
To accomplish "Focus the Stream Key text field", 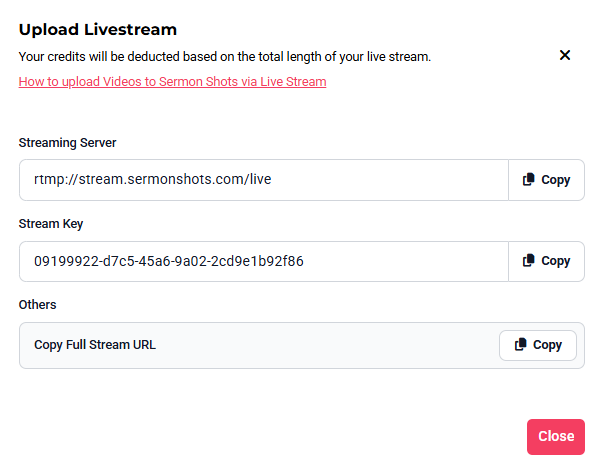I will [x=264, y=261].
